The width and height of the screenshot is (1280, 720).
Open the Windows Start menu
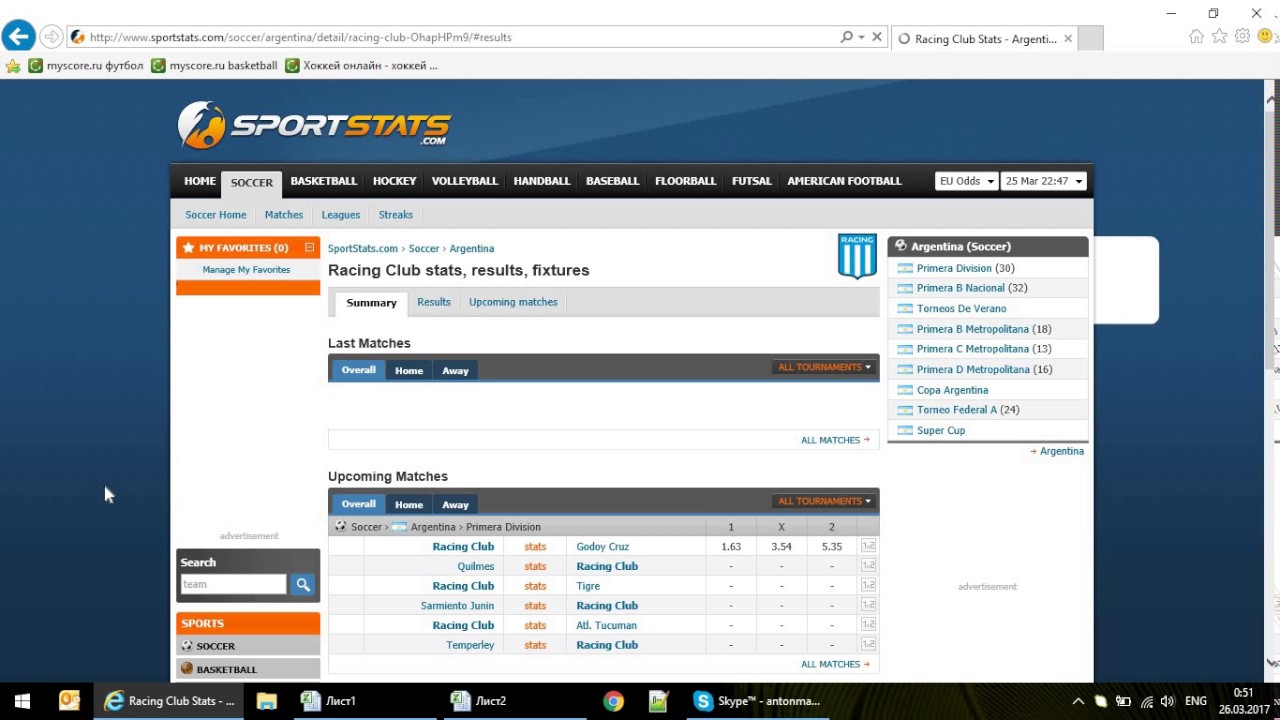click(22, 701)
